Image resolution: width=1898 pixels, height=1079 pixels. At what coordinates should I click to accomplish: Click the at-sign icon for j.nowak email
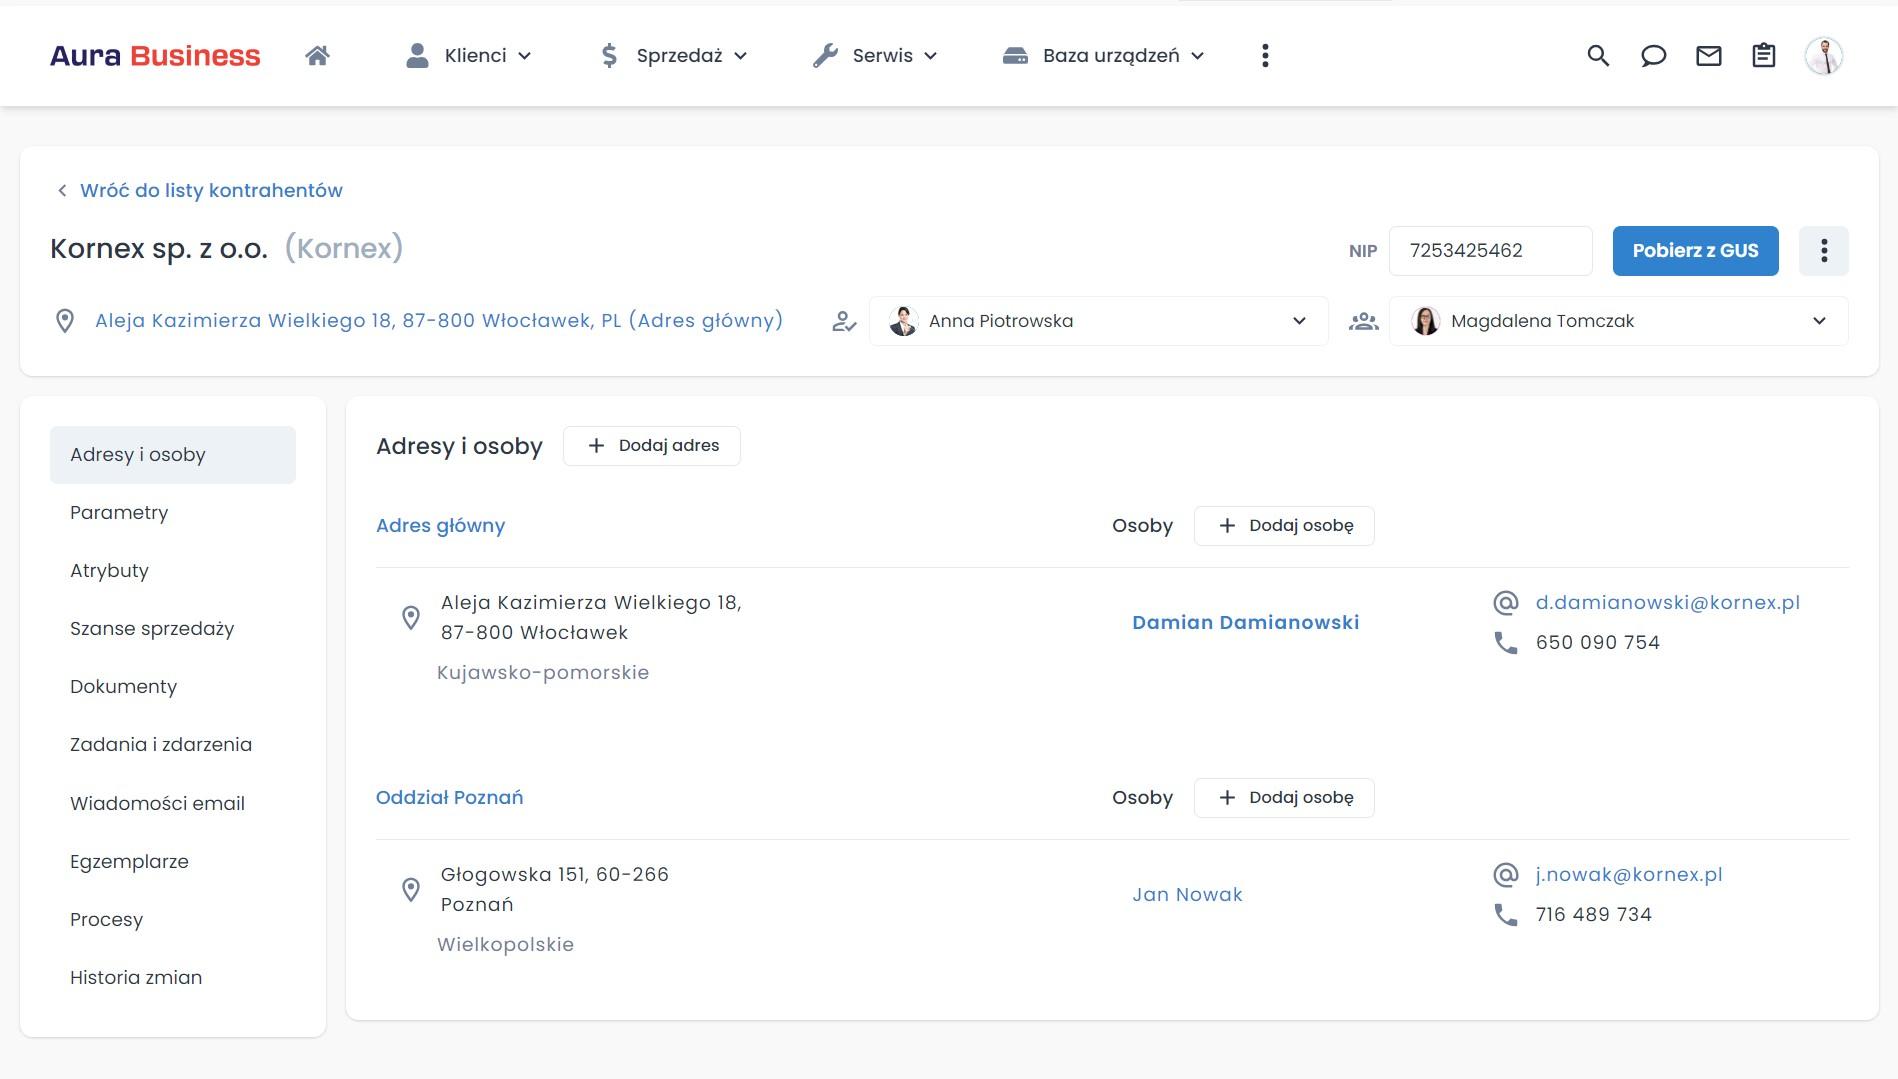coord(1506,874)
